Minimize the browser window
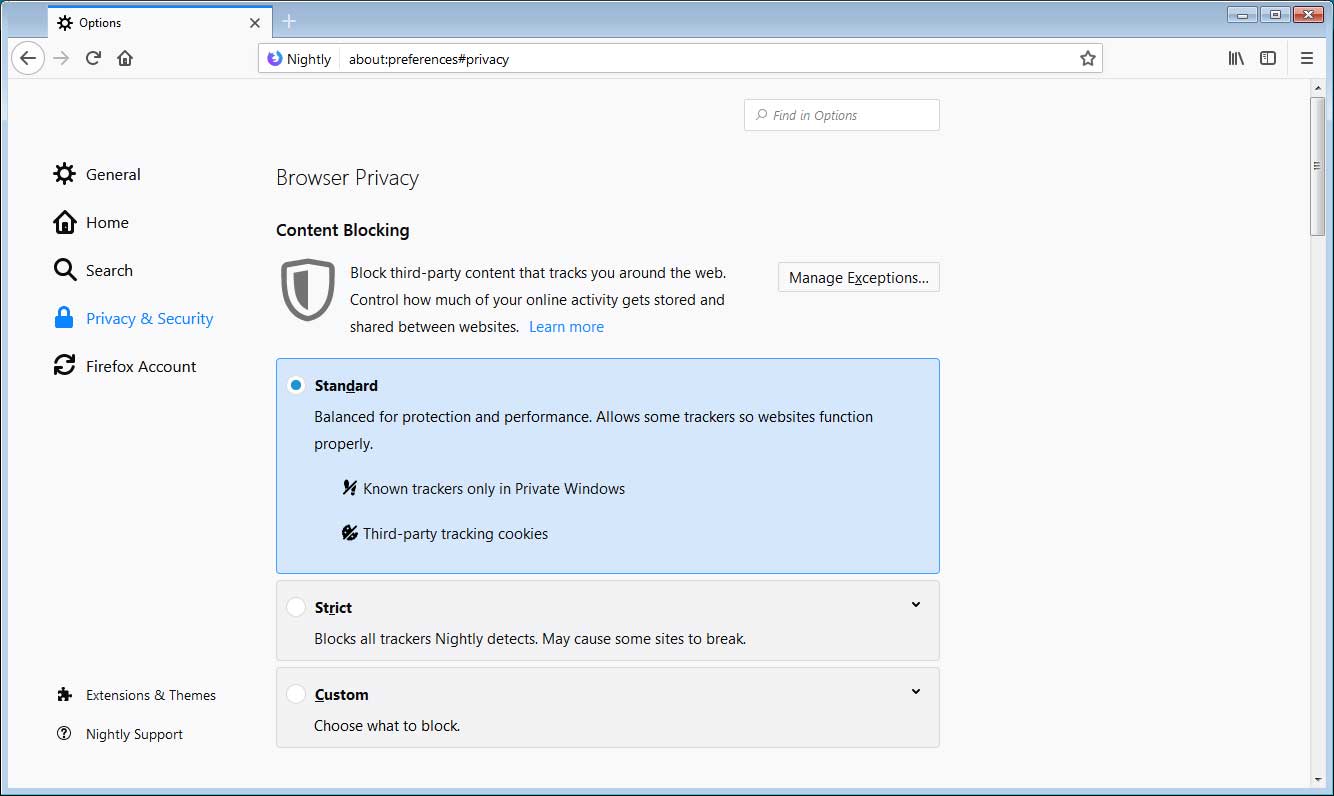The height and width of the screenshot is (796, 1334). click(x=1243, y=14)
